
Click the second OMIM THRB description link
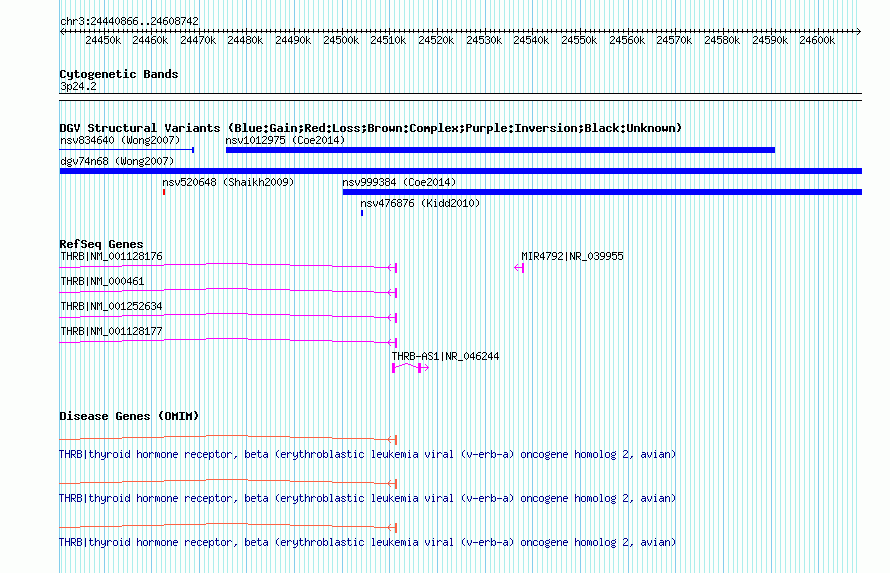coord(367,498)
